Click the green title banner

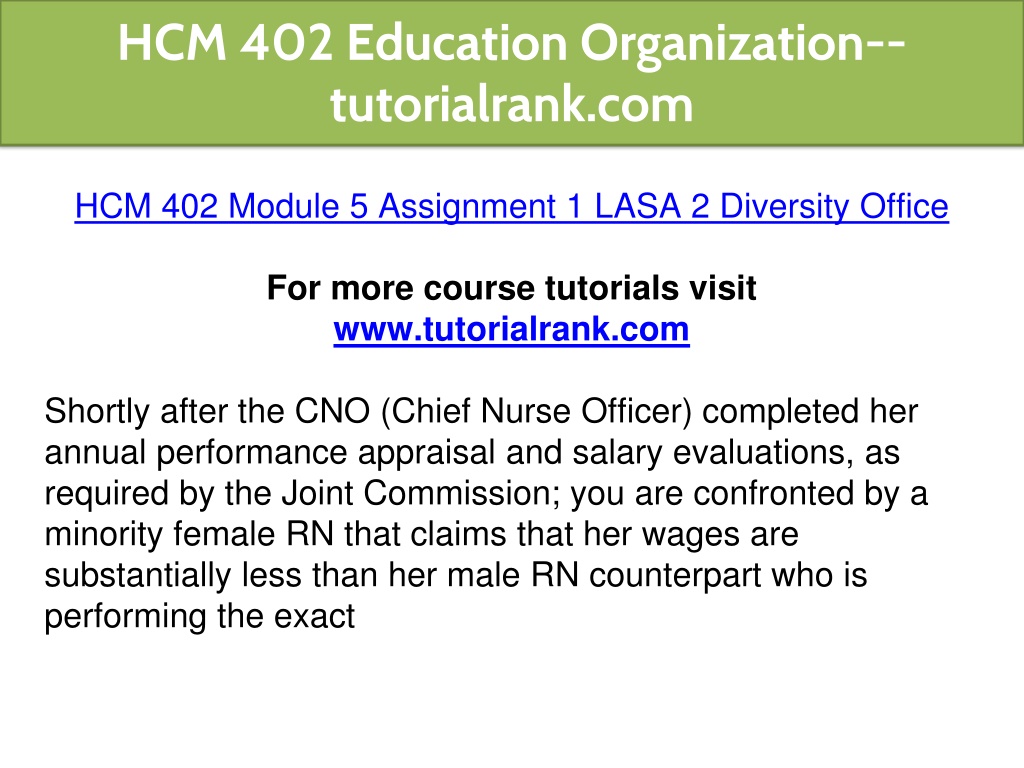(x=512, y=72)
